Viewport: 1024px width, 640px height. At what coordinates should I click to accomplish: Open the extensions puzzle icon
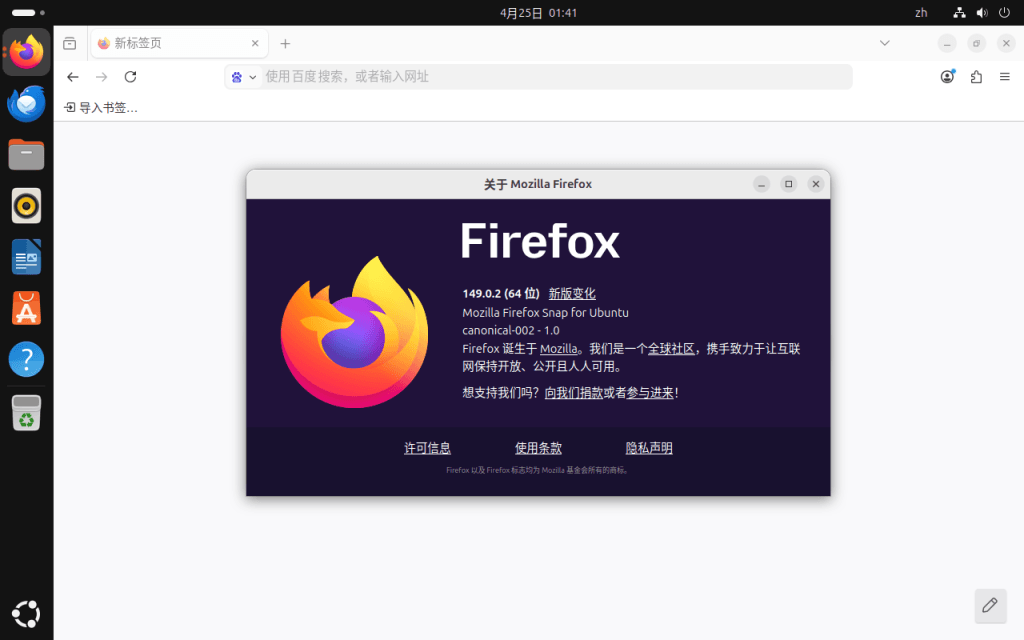point(976,77)
